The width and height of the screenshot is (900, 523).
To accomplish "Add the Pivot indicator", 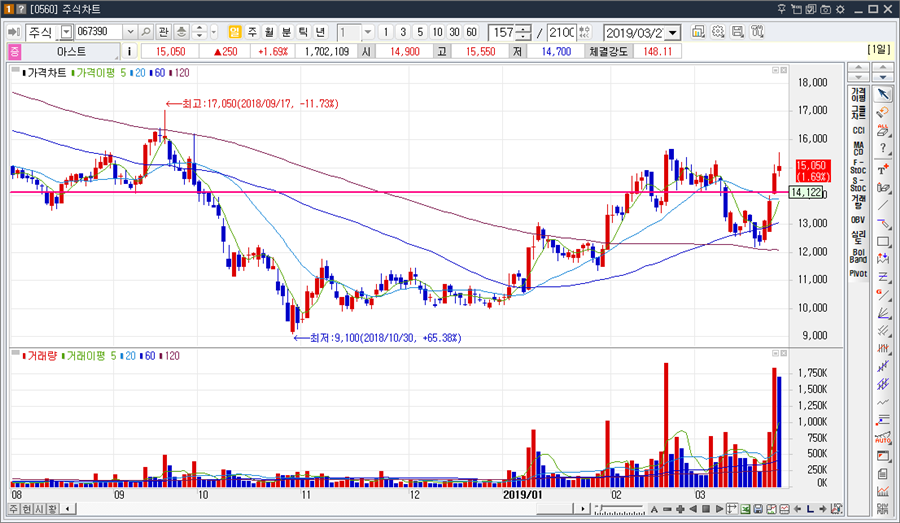I will click(x=858, y=273).
